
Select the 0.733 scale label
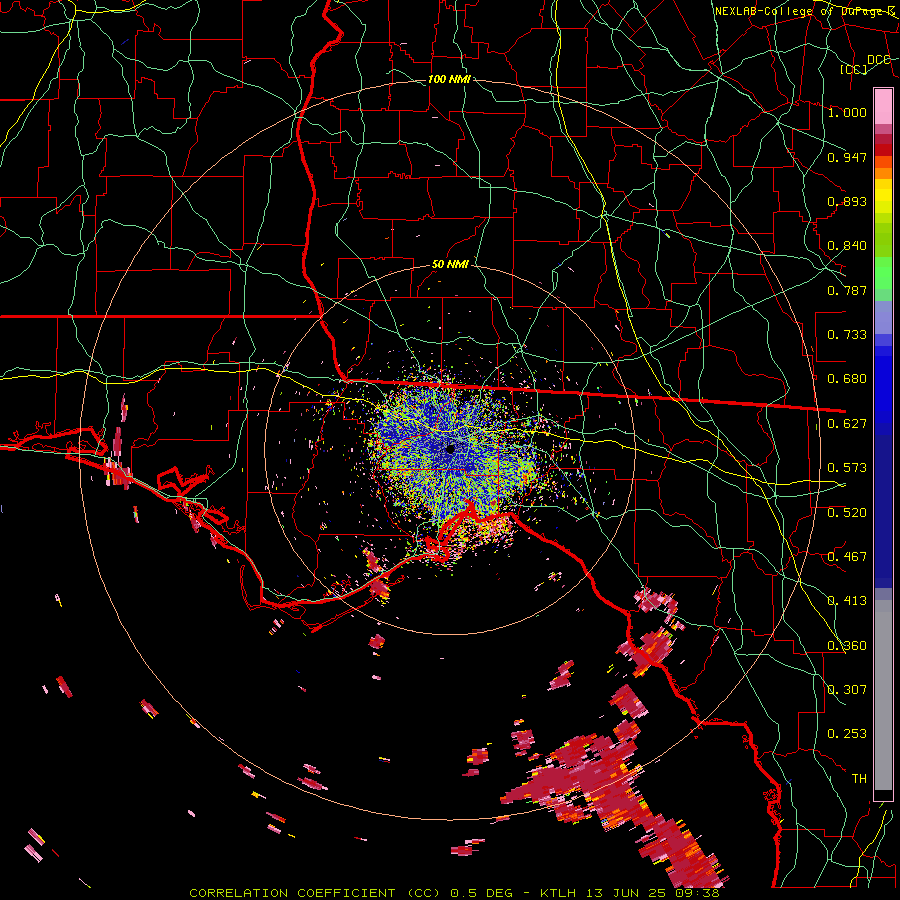click(847, 335)
